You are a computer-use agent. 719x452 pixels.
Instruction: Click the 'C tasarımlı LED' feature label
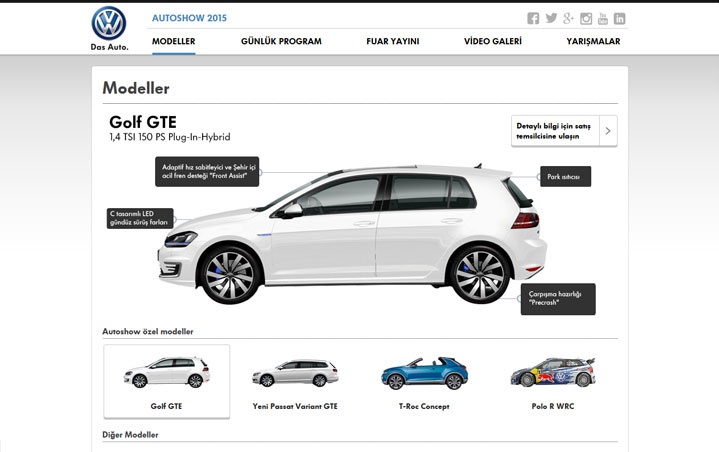[x=140, y=218]
